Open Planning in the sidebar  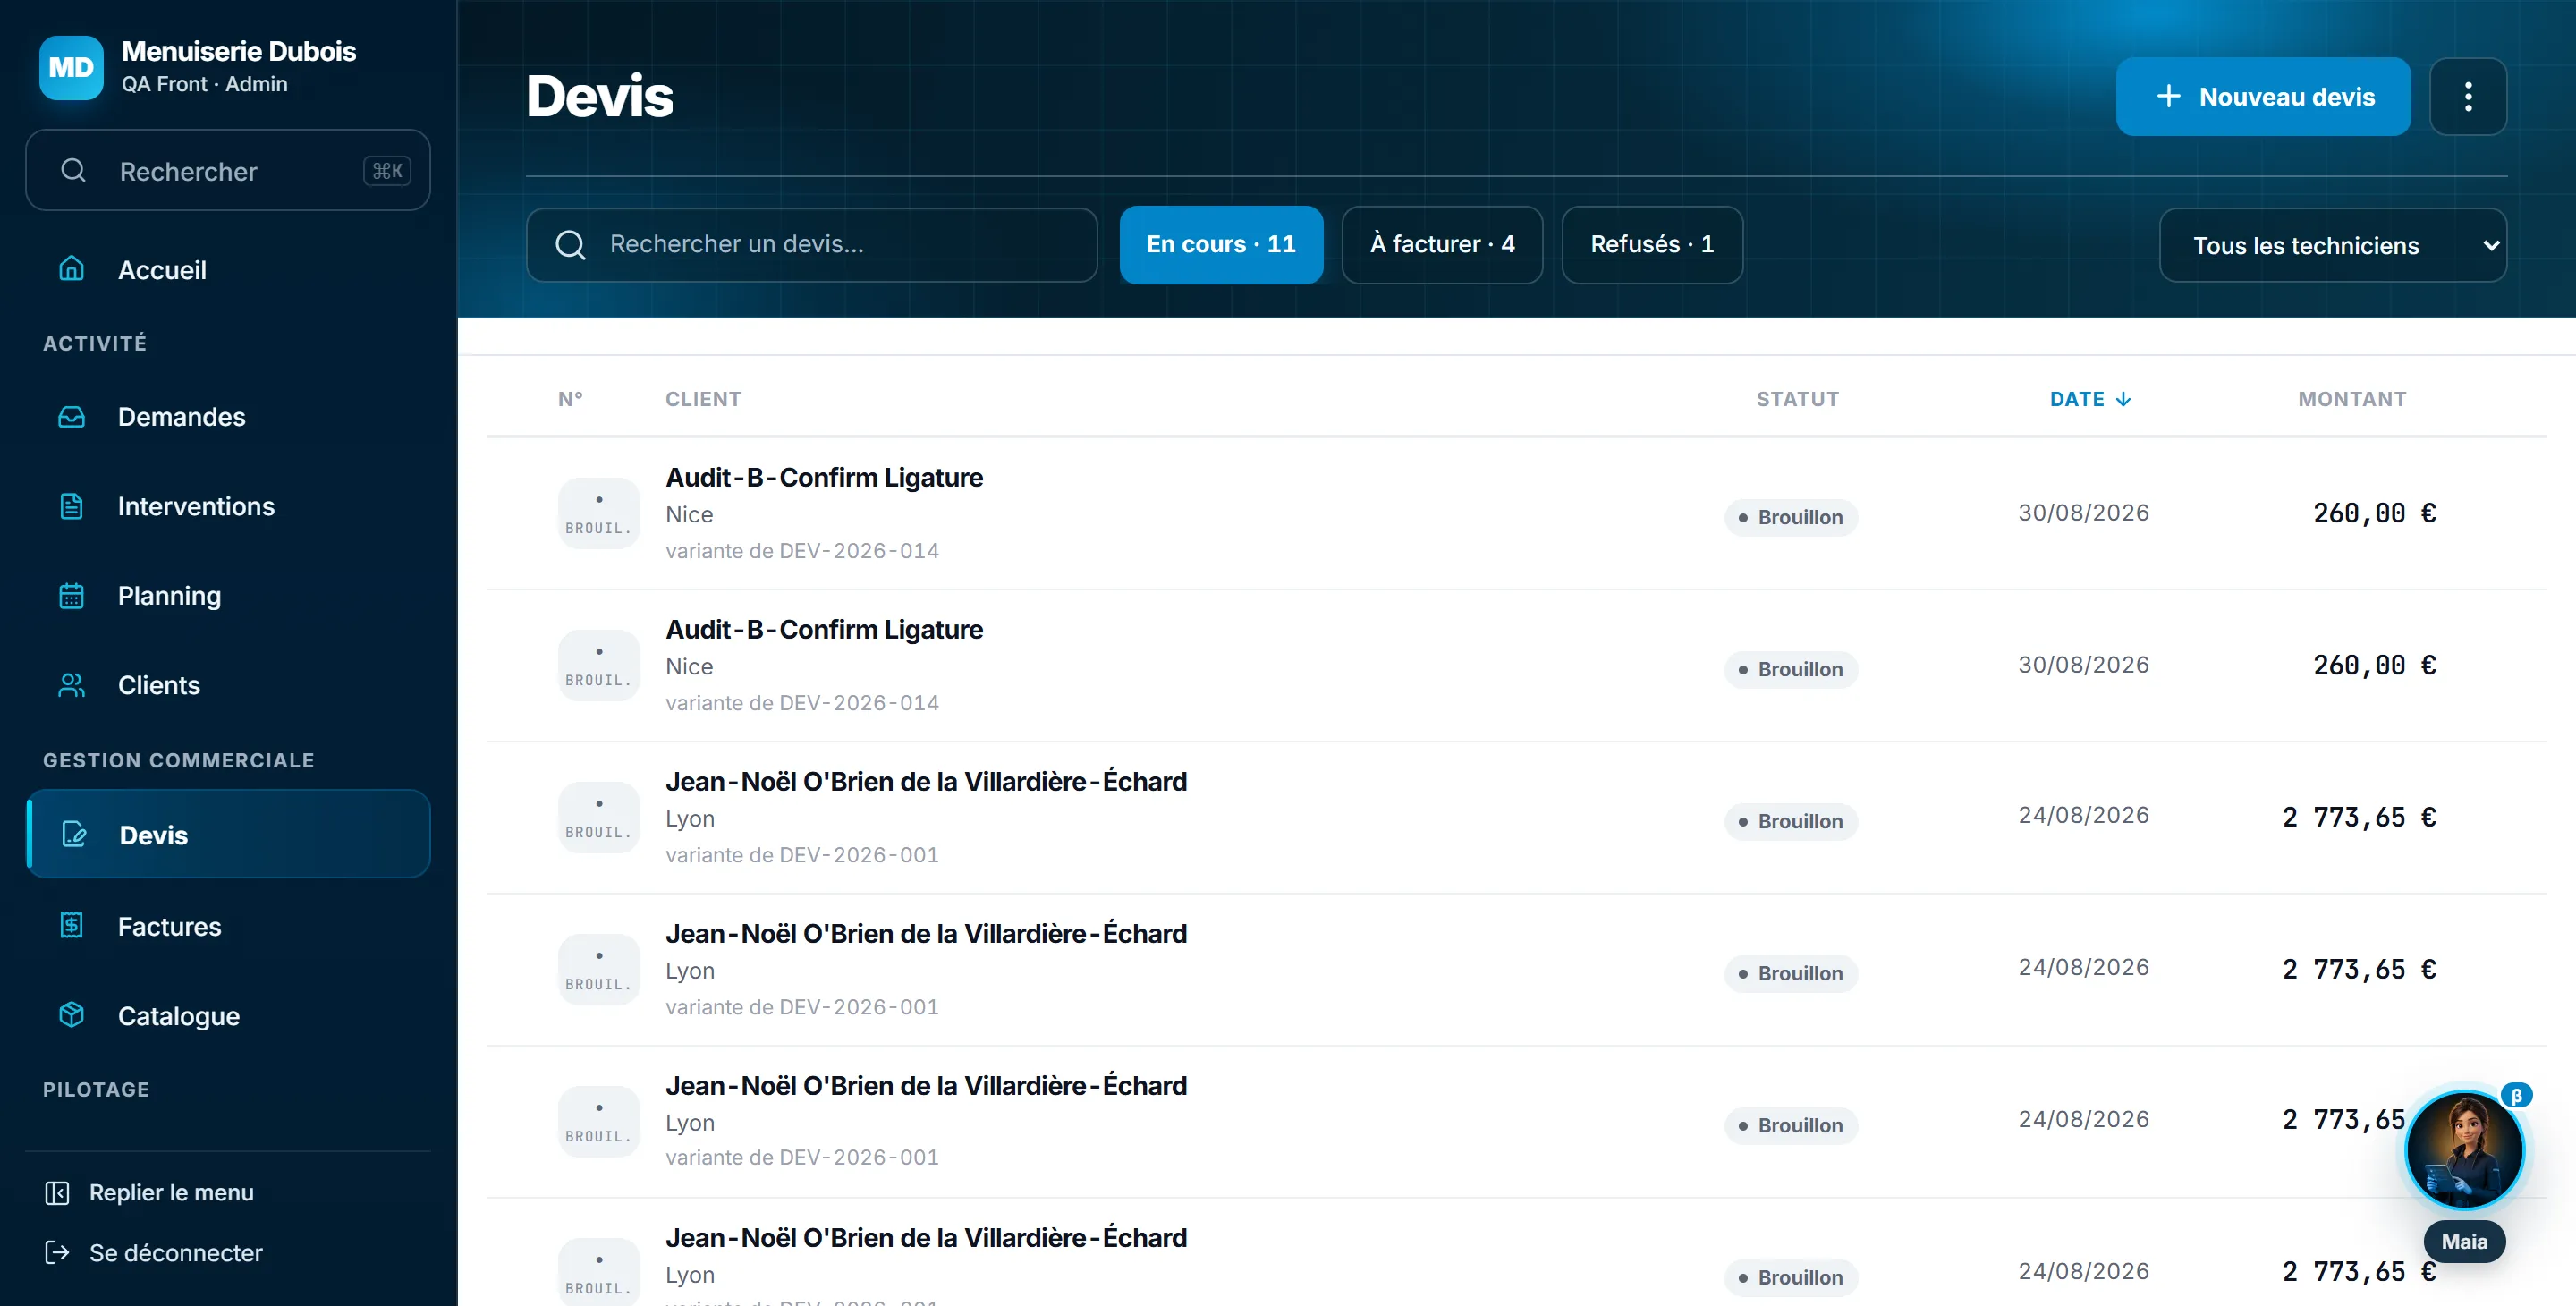pos(228,595)
